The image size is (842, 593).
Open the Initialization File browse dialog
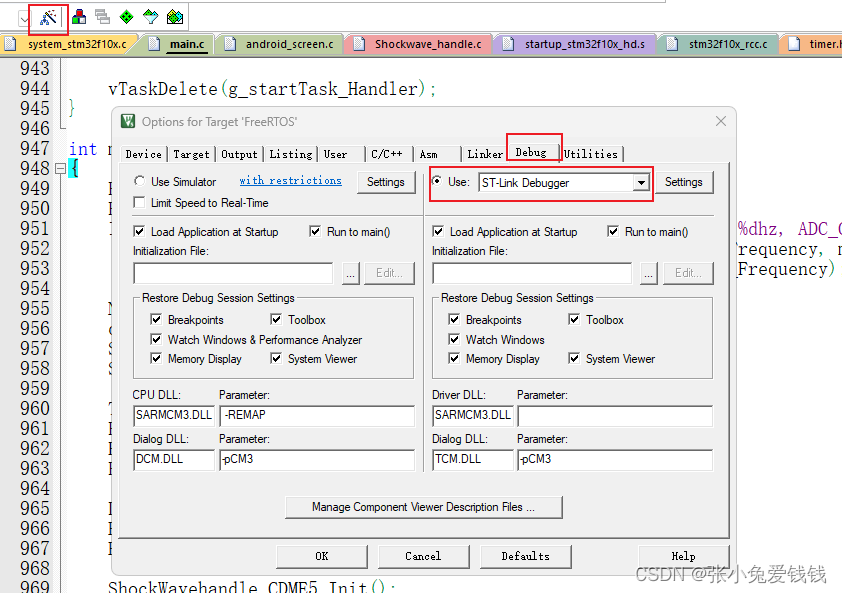pyautogui.click(x=349, y=273)
